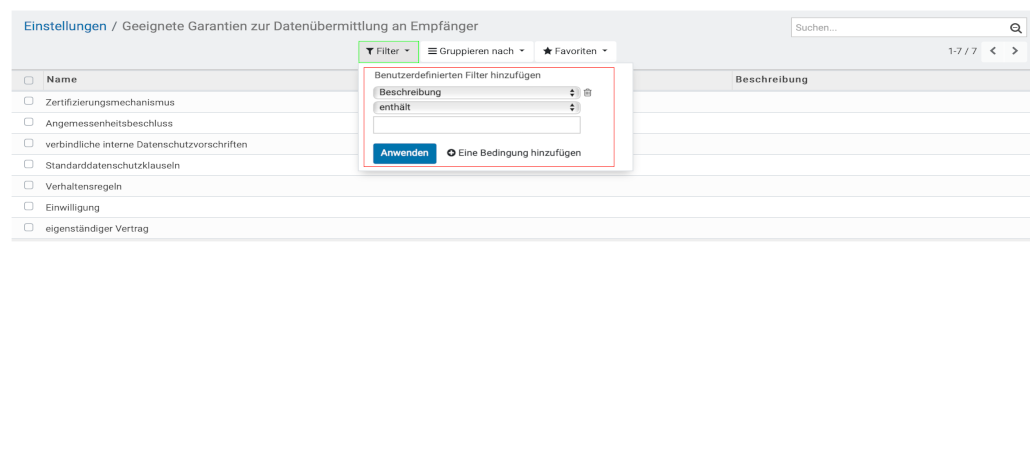1030x461 pixels.
Task: Go to previous page arrow
Action: click(x=994, y=51)
